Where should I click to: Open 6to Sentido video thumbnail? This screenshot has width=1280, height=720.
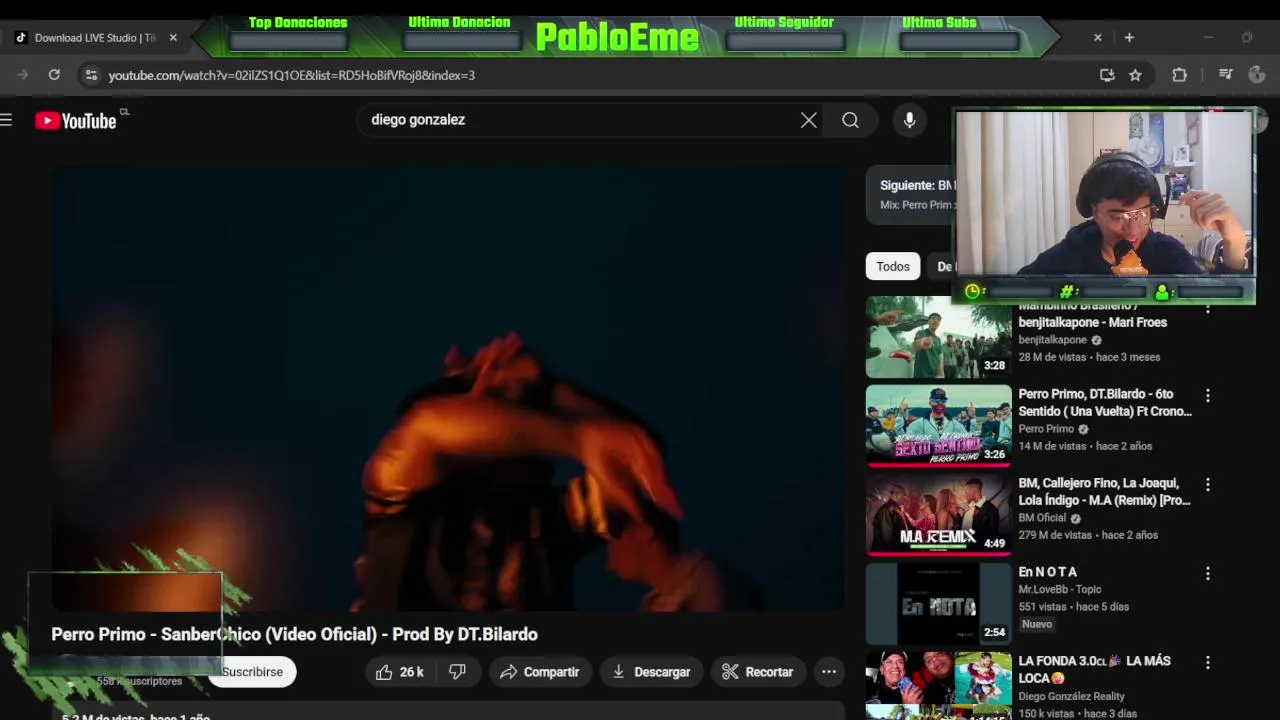[x=938, y=426]
